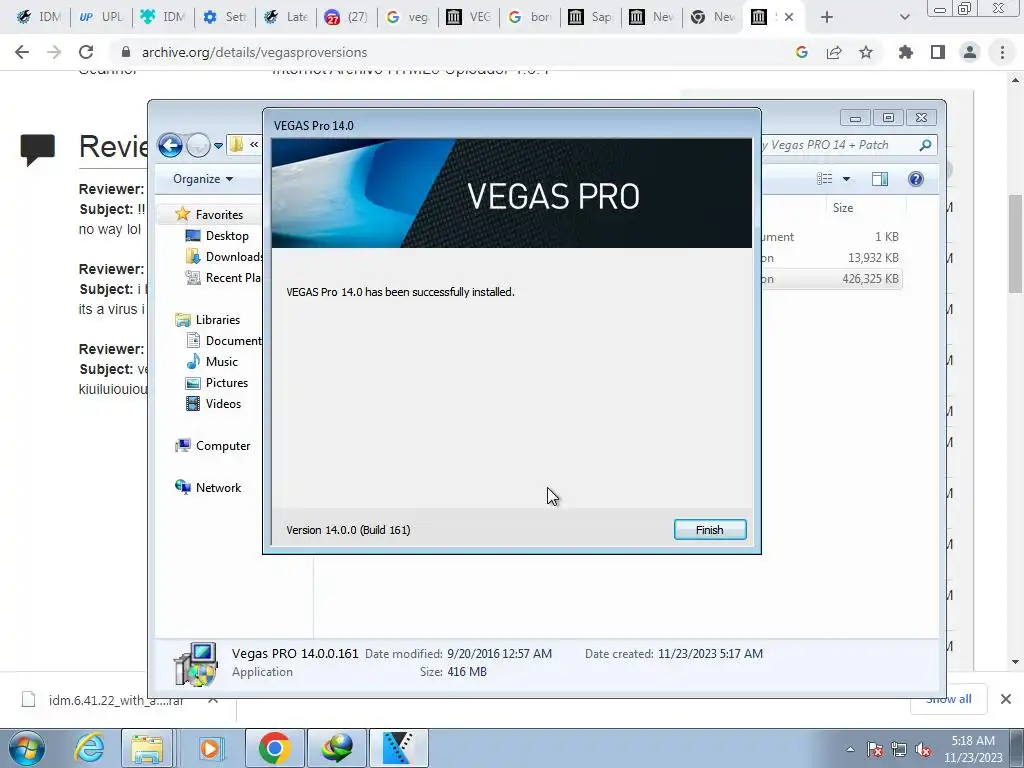The image size is (1024, 768).
Task: Select the 13,932 KB file row
Action: pos(831,258)
